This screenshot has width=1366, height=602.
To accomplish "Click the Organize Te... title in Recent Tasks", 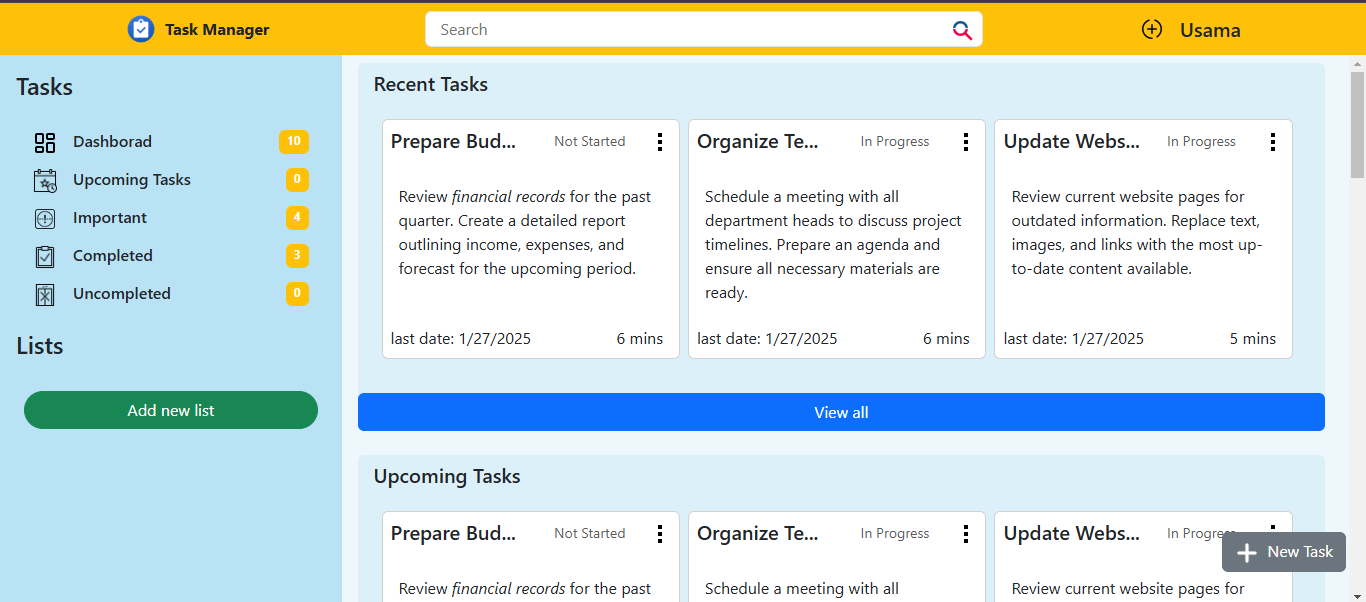I will pyautogui.click(x=758, y=142).
